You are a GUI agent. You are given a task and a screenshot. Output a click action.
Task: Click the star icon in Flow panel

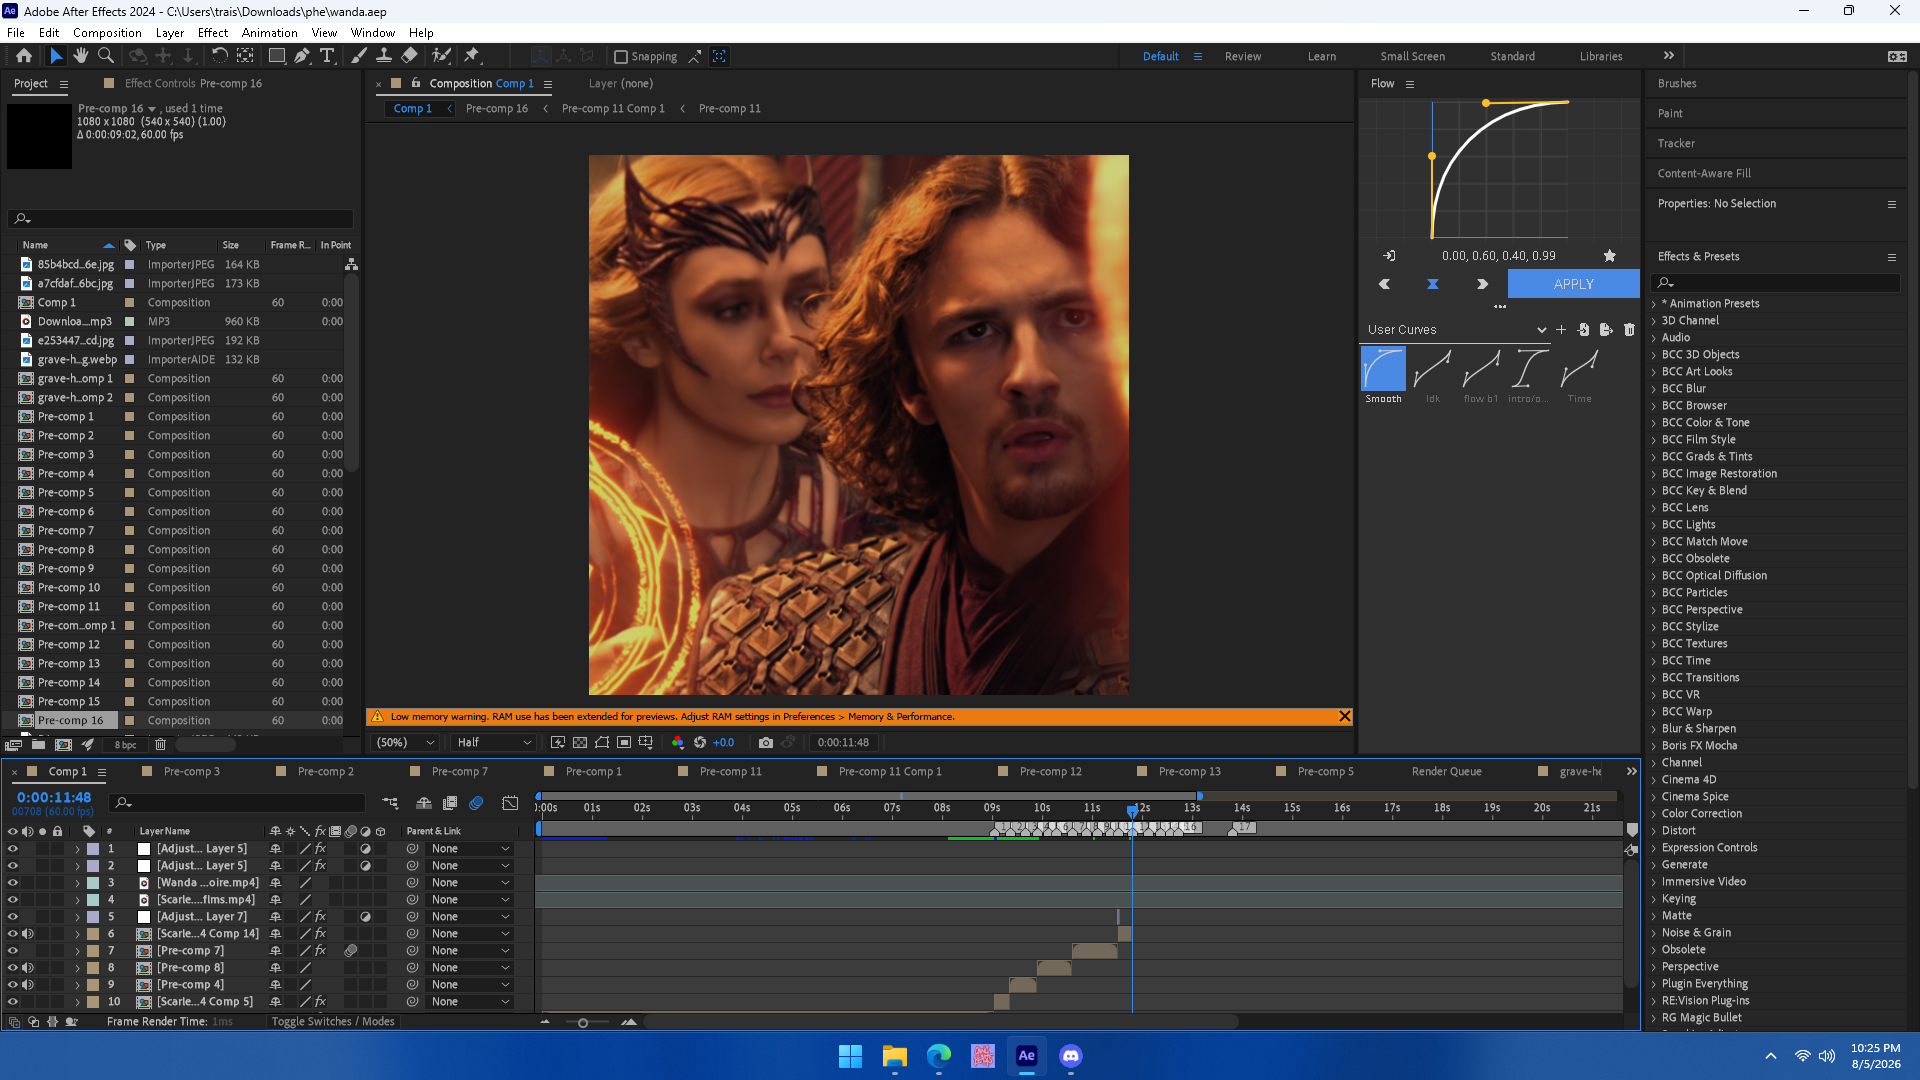[1610, 256]
